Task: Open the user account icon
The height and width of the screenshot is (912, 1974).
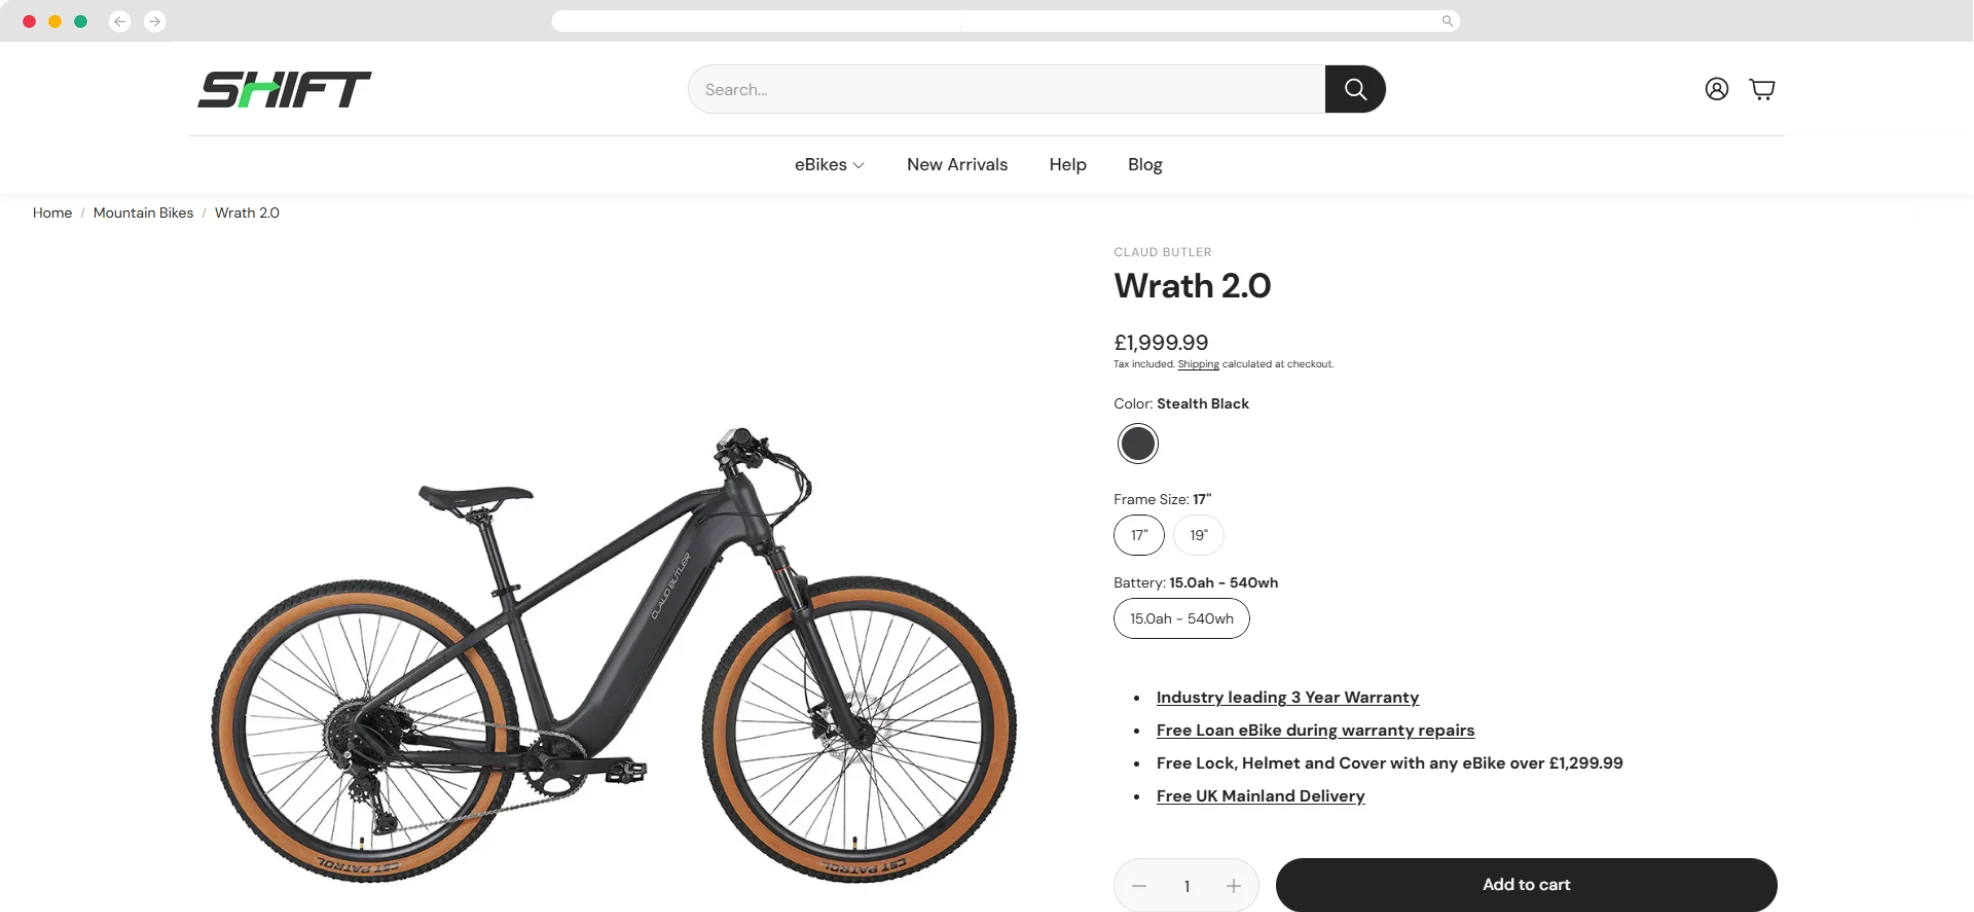Action: (1716, 89)
